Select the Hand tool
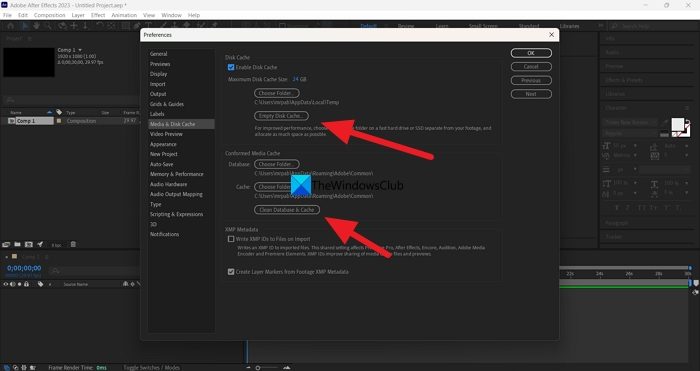 [x=36, y=26]
